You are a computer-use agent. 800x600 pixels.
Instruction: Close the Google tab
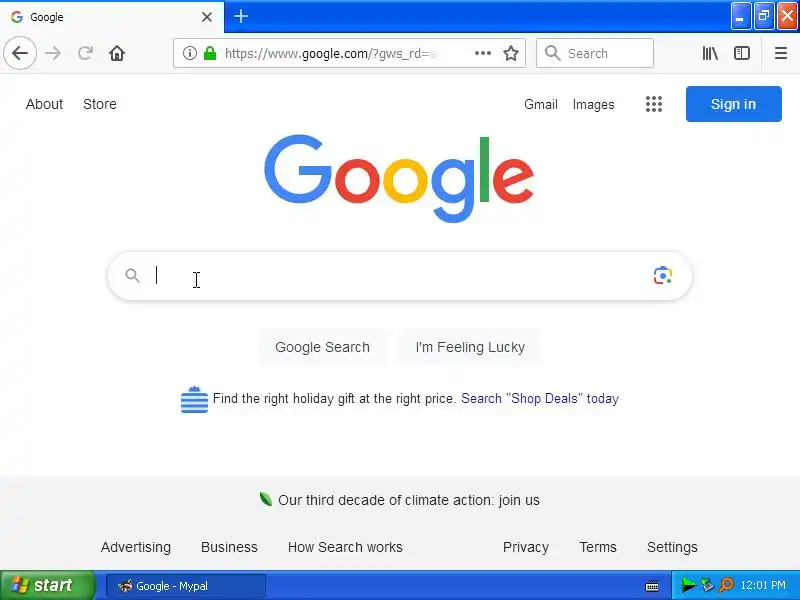[x=207, y=17]
